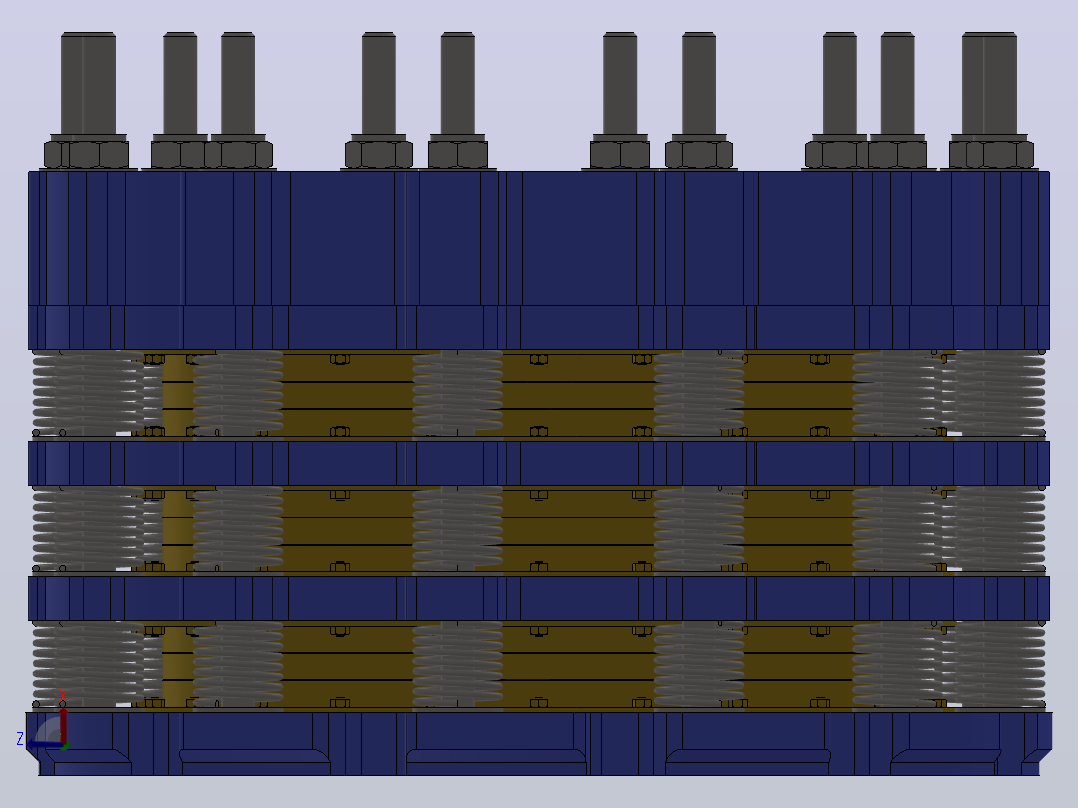Click the red X axis label

63,695
